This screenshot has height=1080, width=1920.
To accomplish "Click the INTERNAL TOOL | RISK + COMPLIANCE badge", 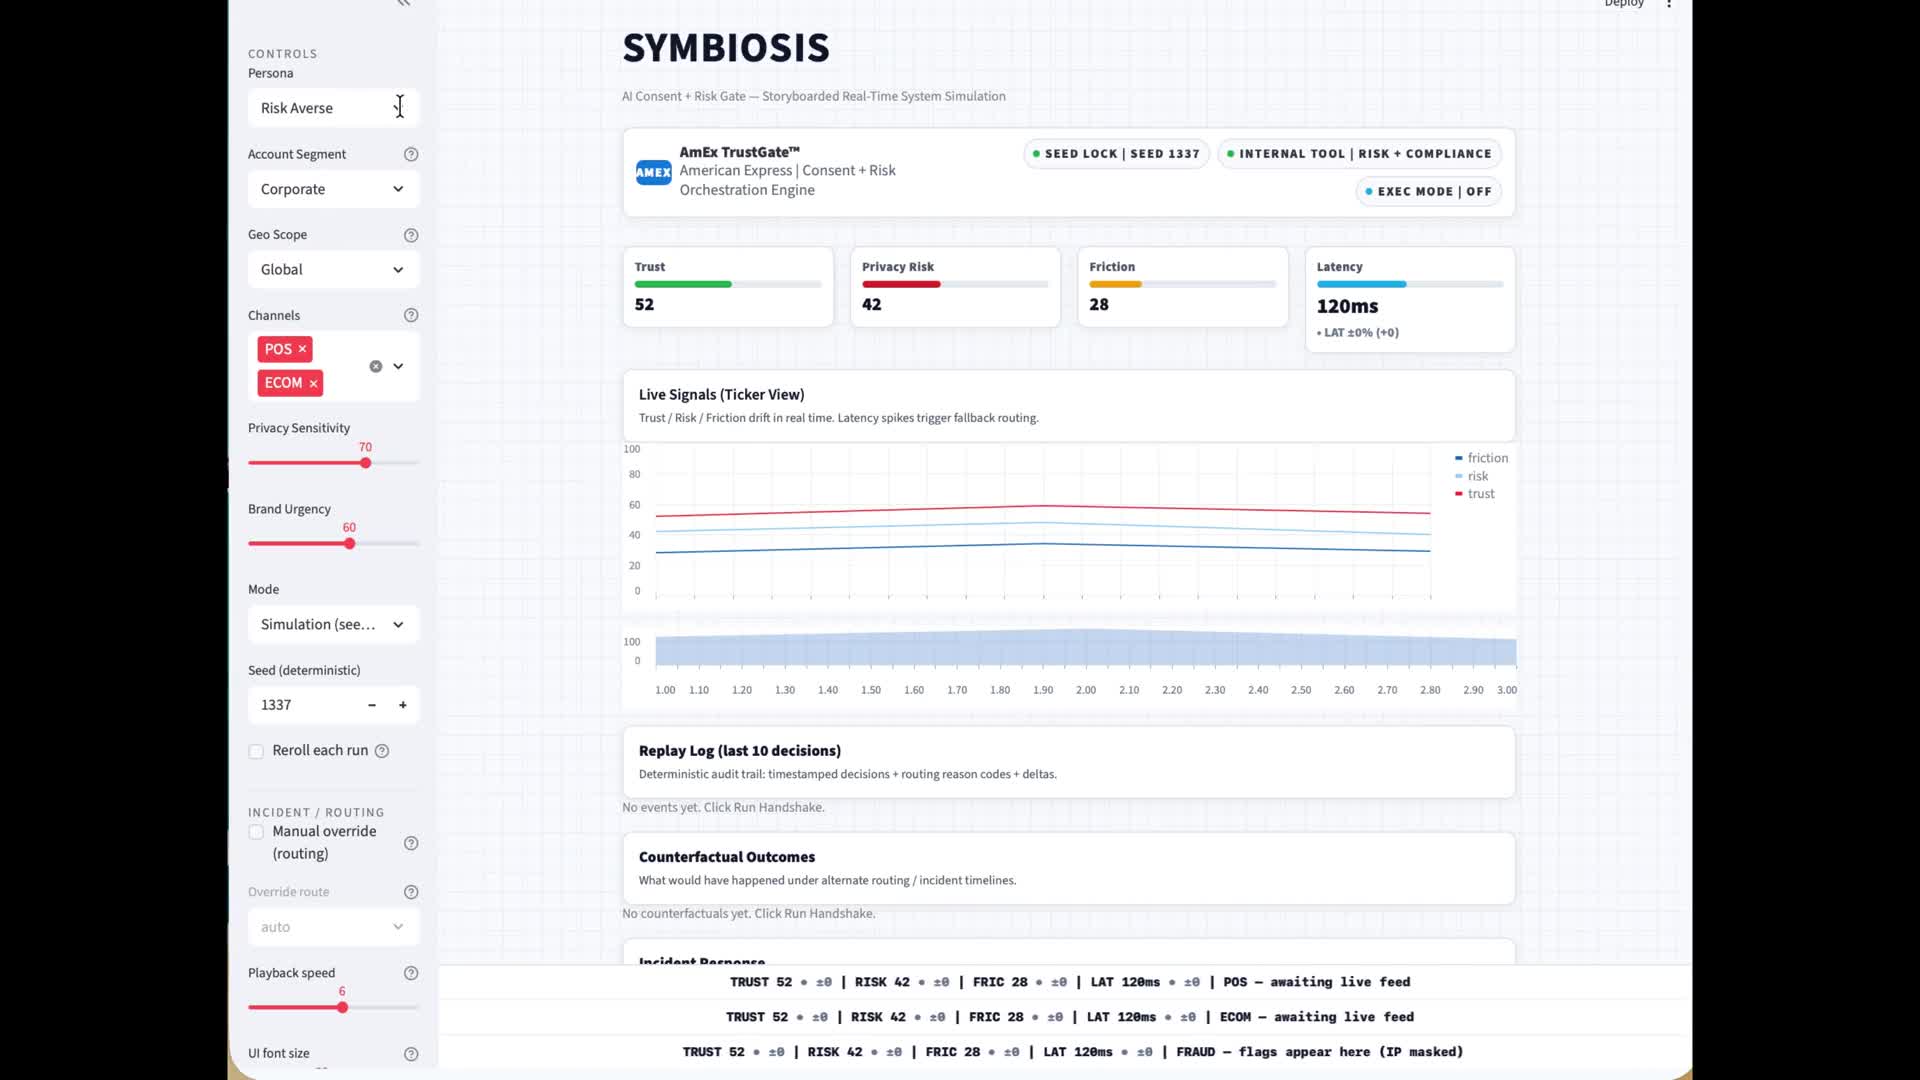I will coord(1359,154).
